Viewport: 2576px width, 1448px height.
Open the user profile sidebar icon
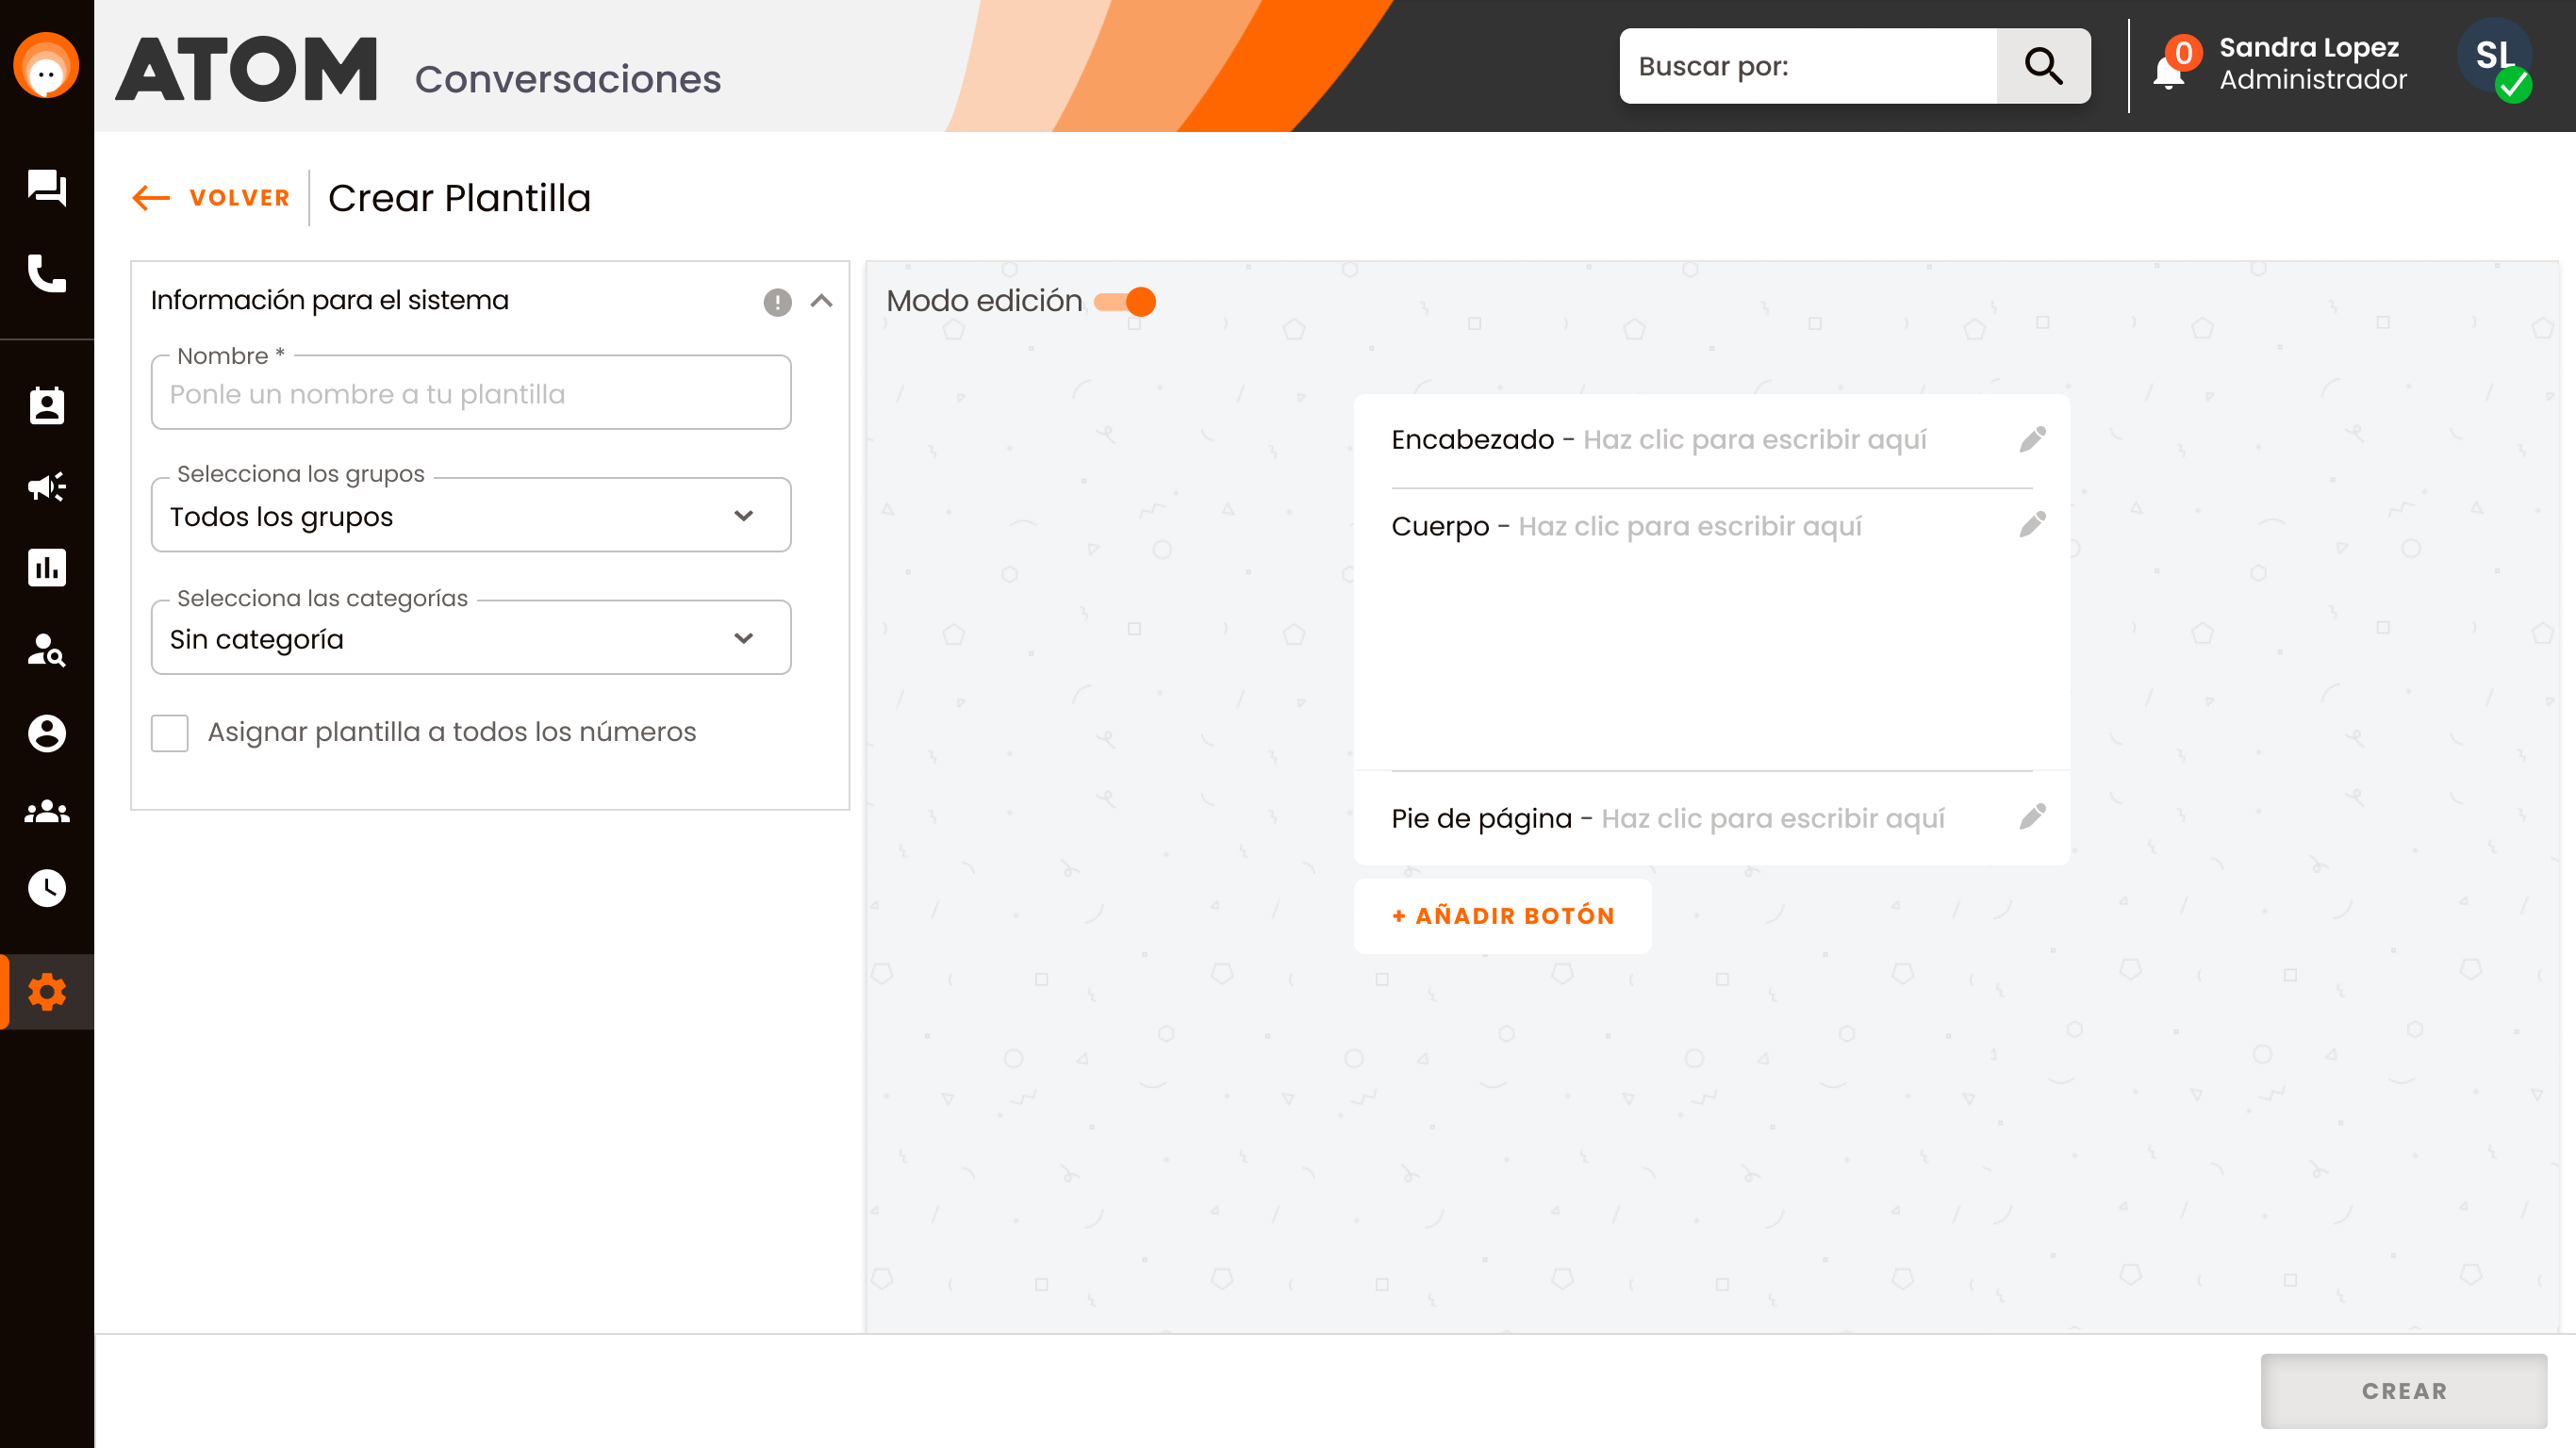(47, 733)
